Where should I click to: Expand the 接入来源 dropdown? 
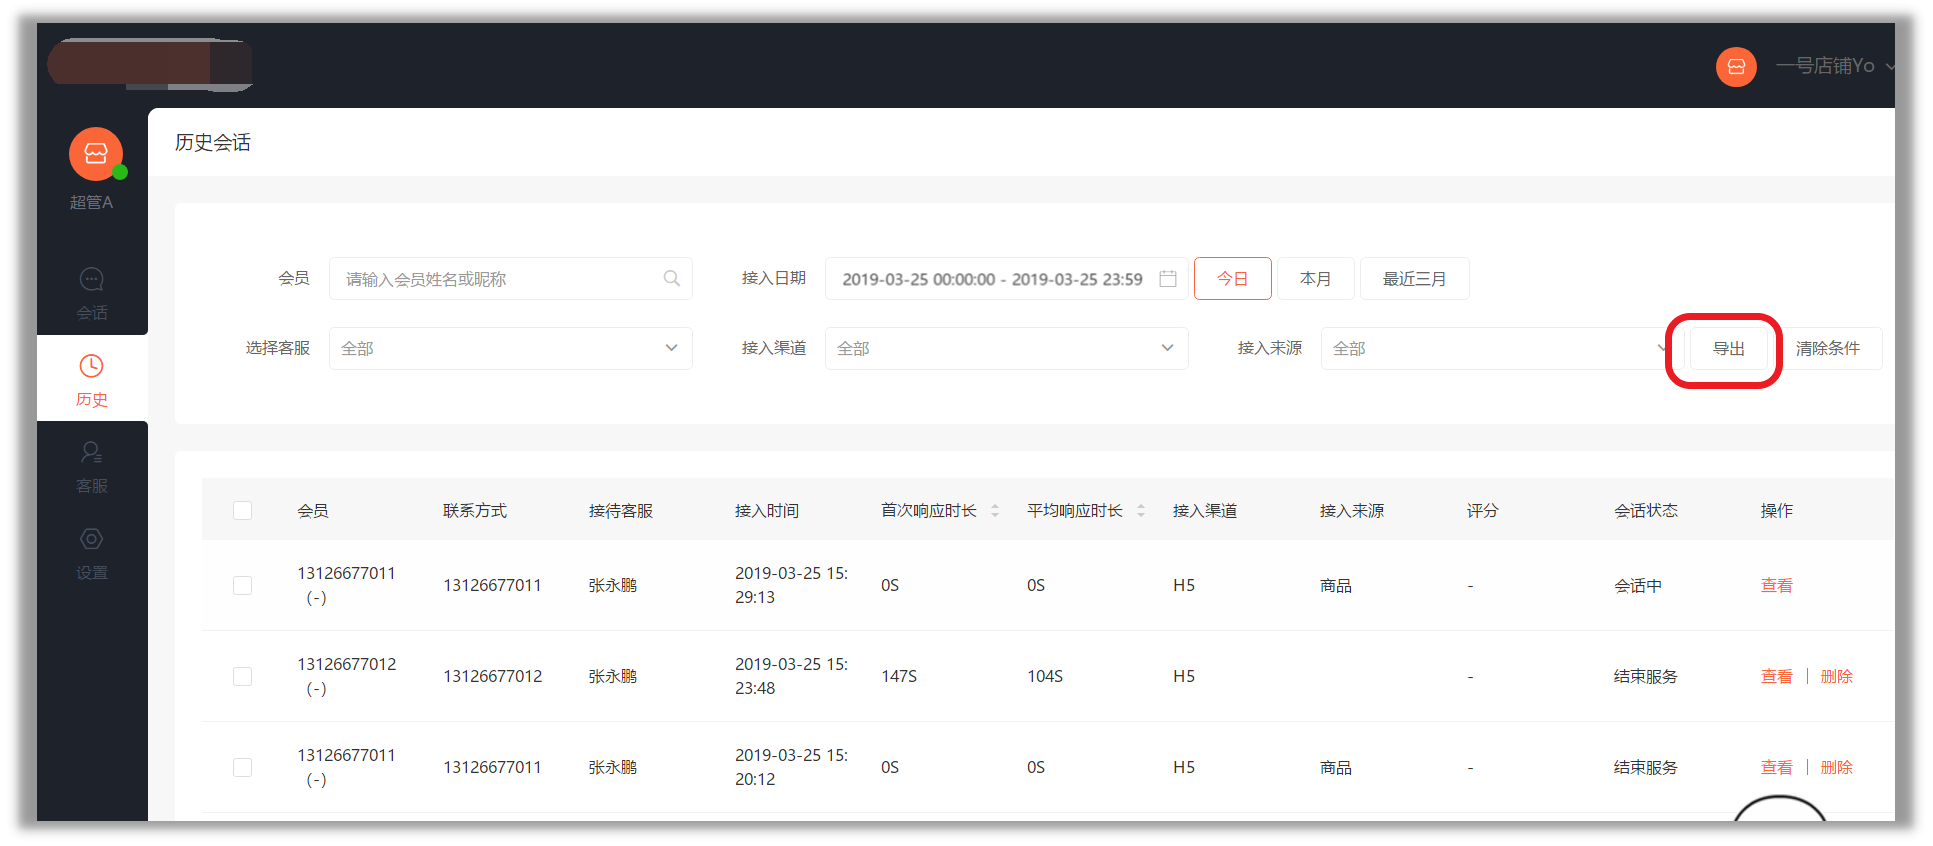(1492, 349)
